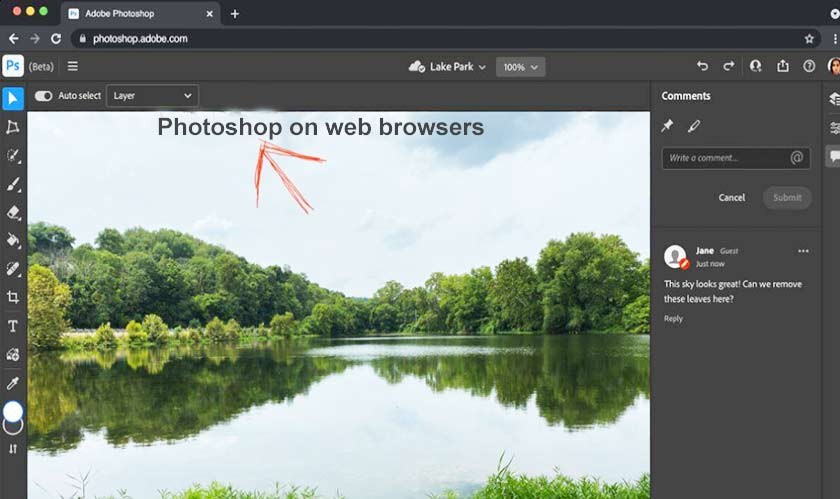Click Jane's comment text about the sky
The width and height of the screenshot is (840, 499).
tap(733, 292)
